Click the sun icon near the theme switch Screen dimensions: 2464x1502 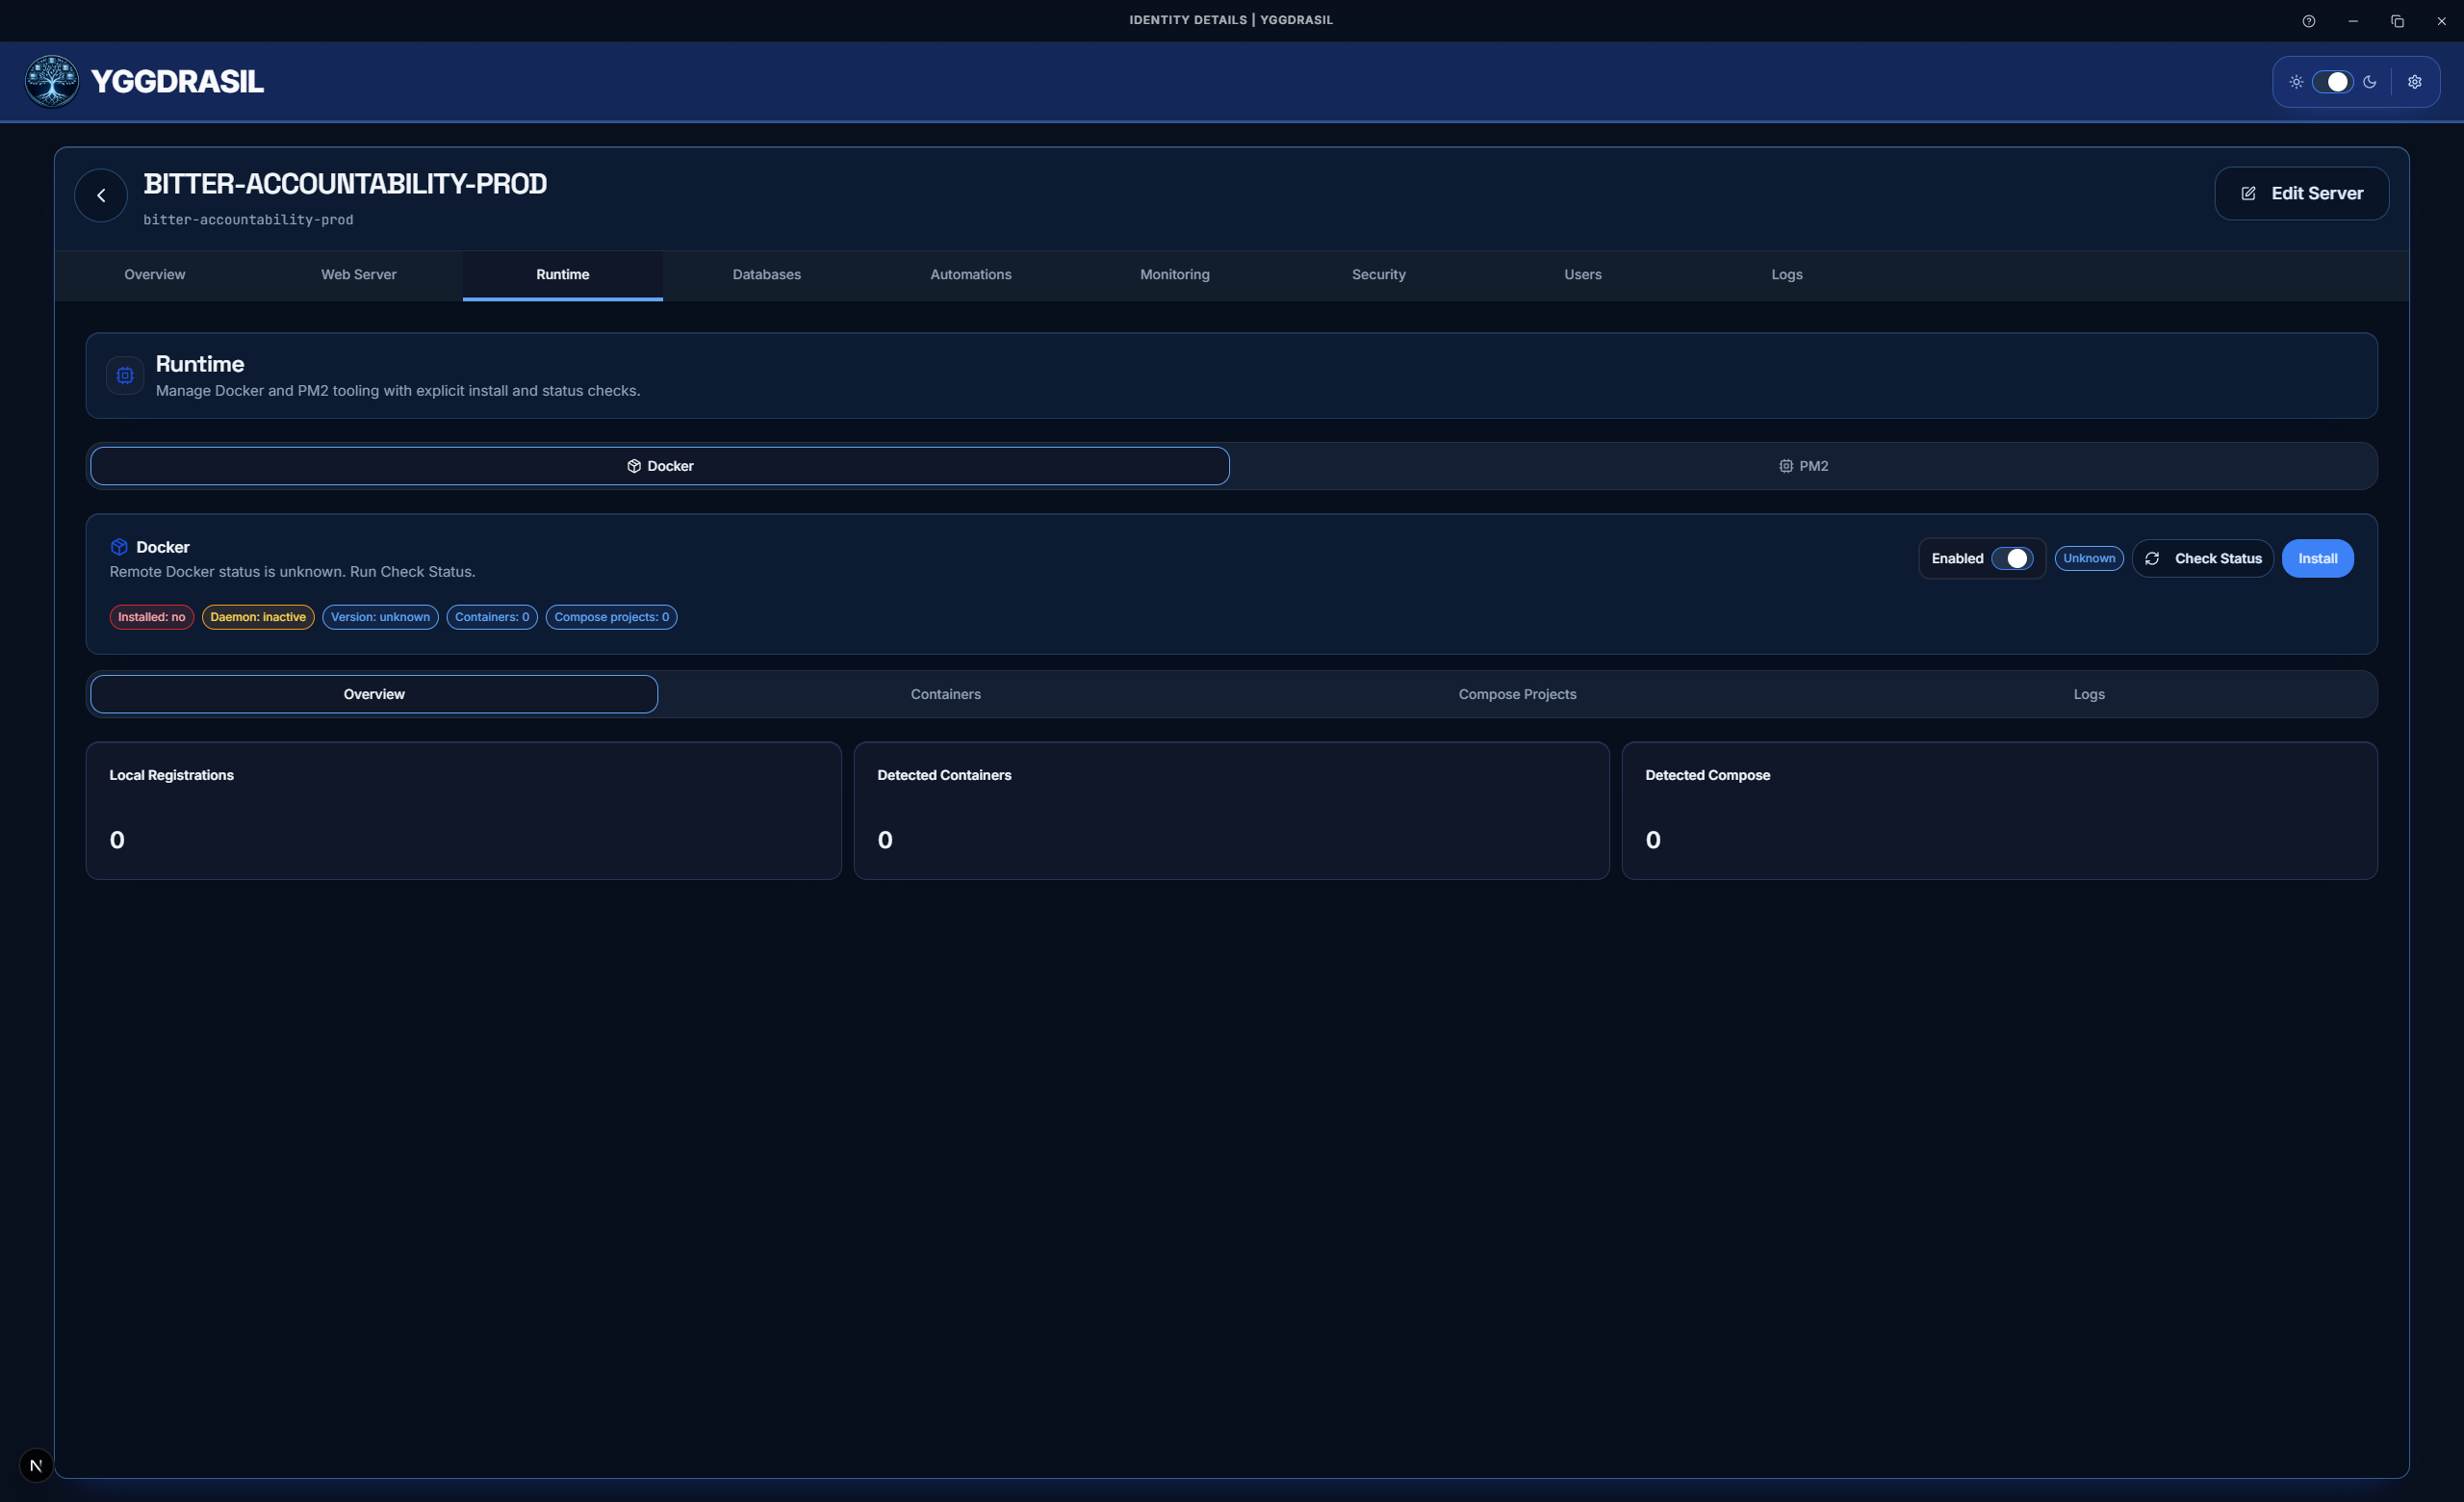click(x=2297, y=81)
